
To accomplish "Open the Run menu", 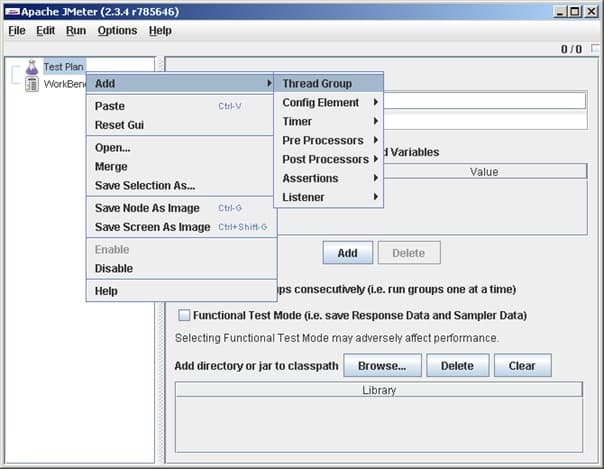I will 76,30.
